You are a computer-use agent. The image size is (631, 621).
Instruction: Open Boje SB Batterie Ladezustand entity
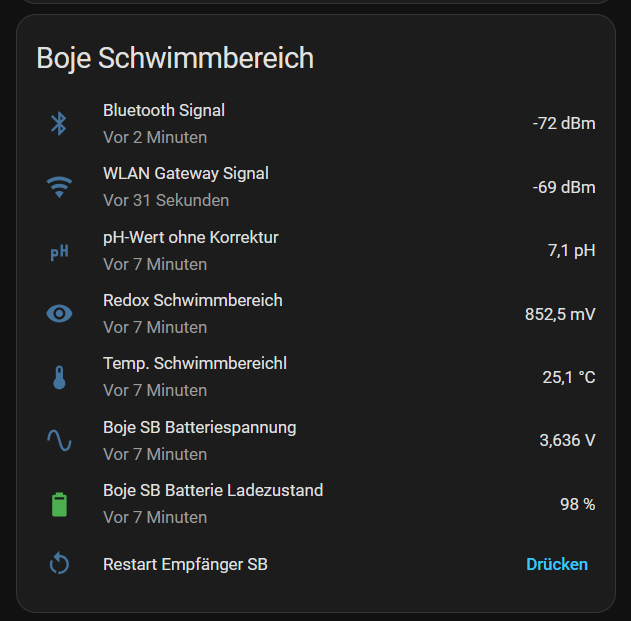tap(213, 490)
